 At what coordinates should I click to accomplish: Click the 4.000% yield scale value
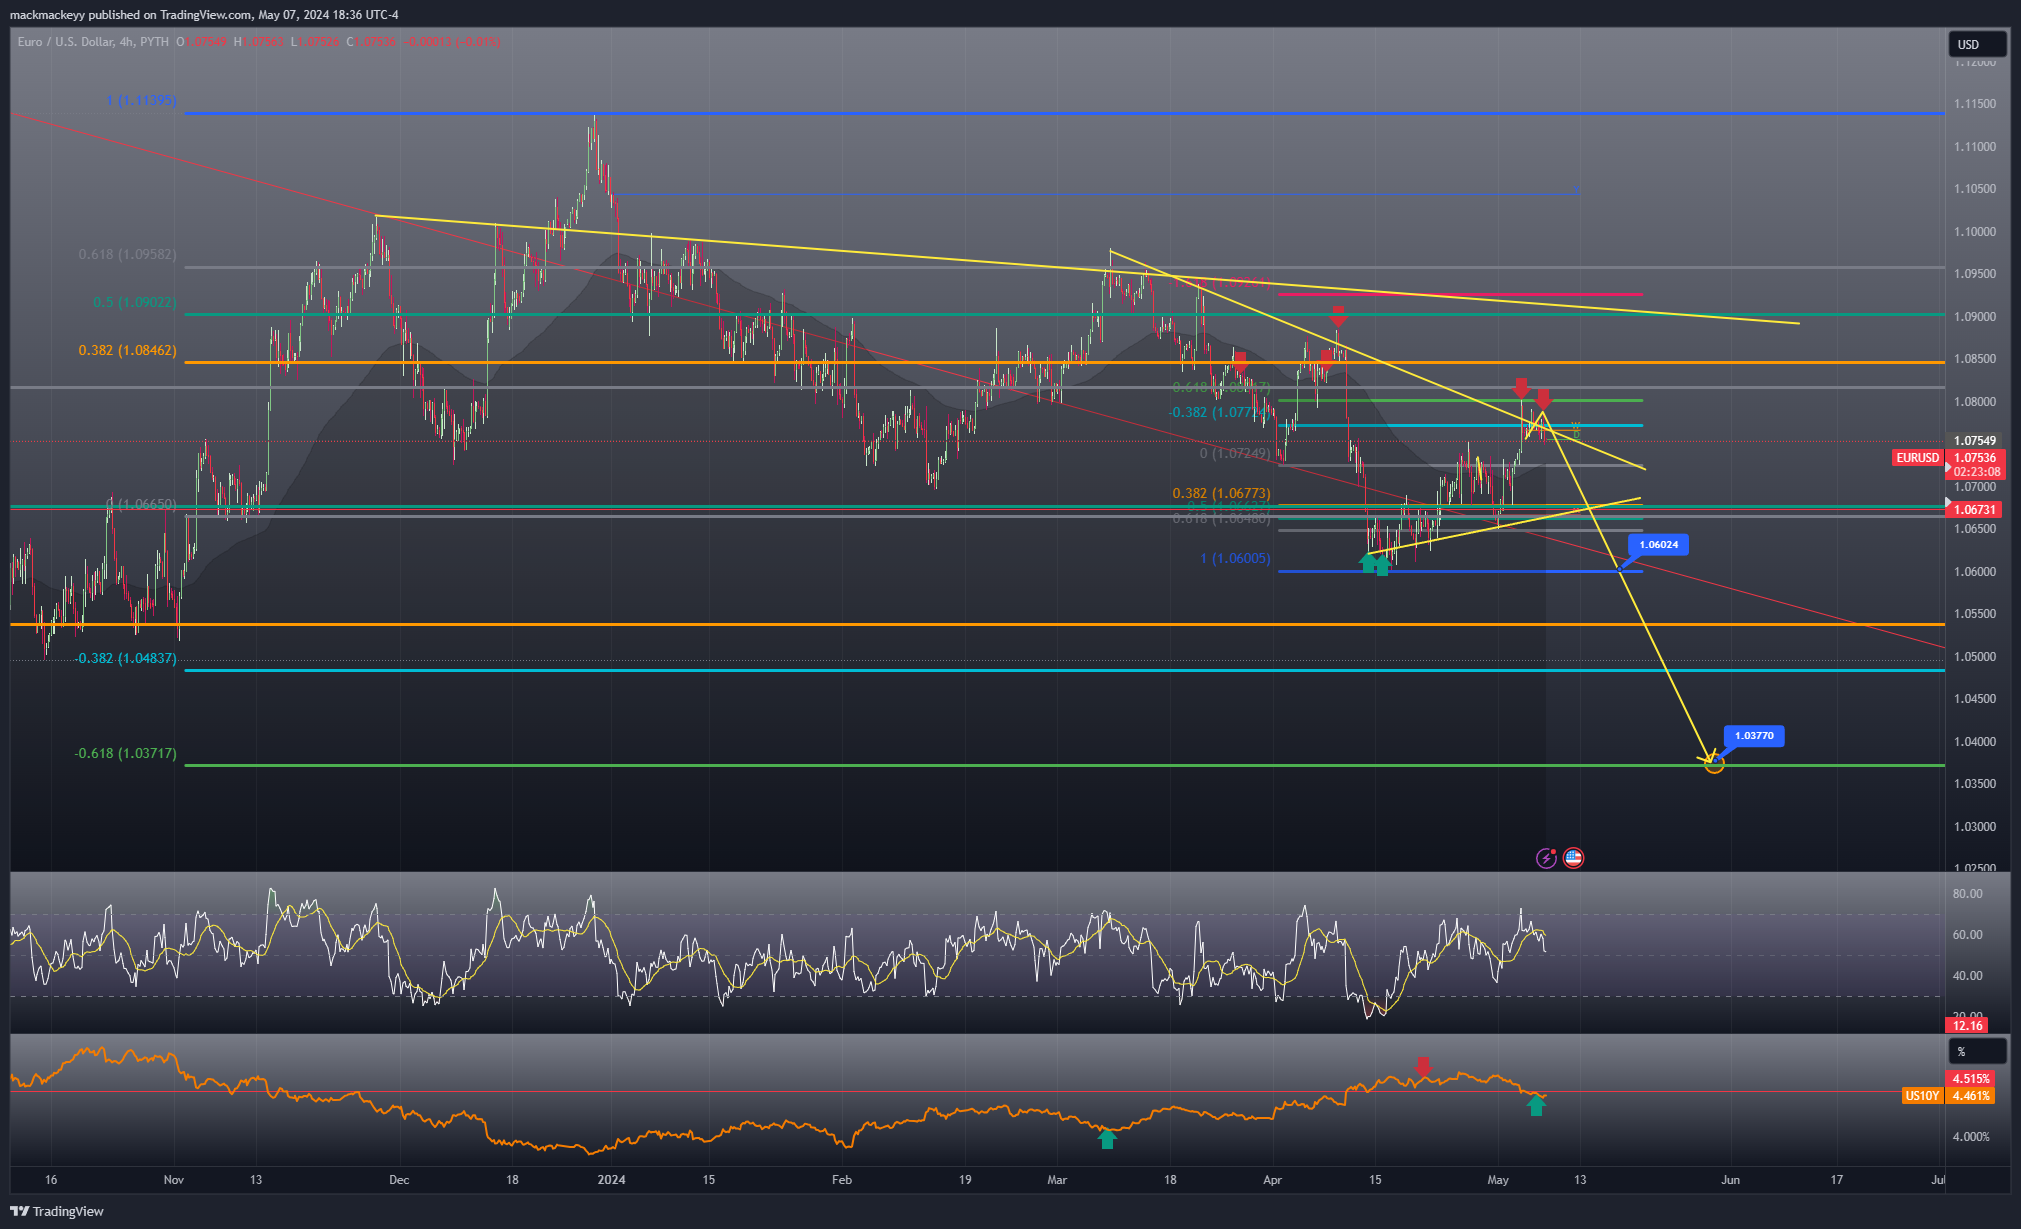pos(1971,1137)
